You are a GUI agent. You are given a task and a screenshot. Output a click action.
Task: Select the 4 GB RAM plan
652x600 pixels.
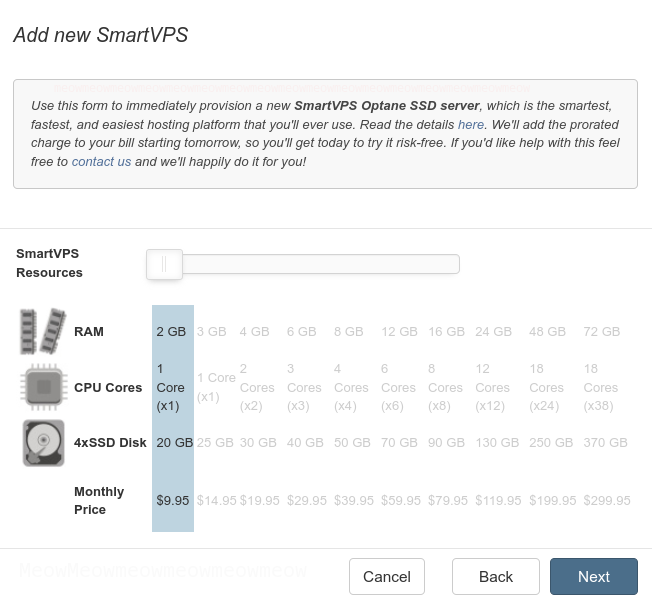tap(254, 331)
